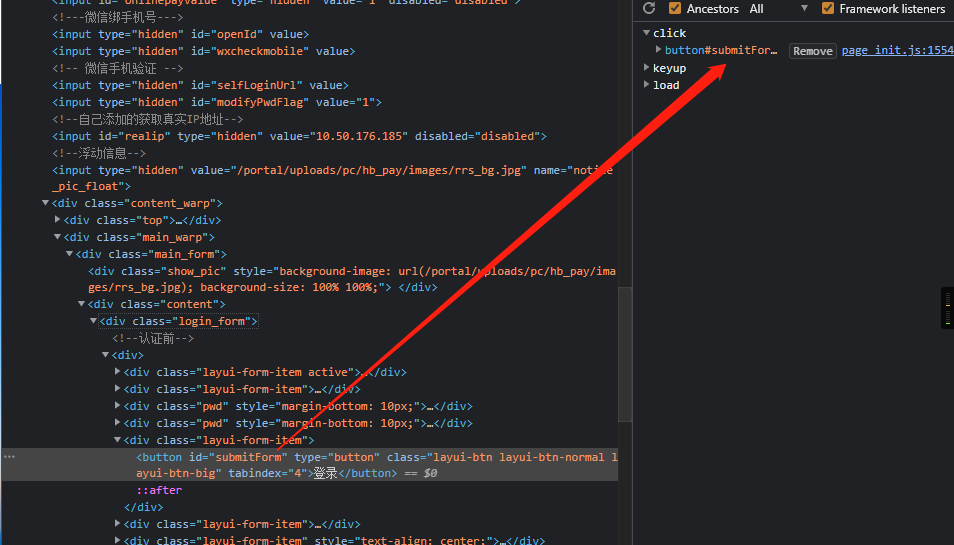
Task: Select the 微信绑手机号 comment line
Action: [x=118, y=17]
